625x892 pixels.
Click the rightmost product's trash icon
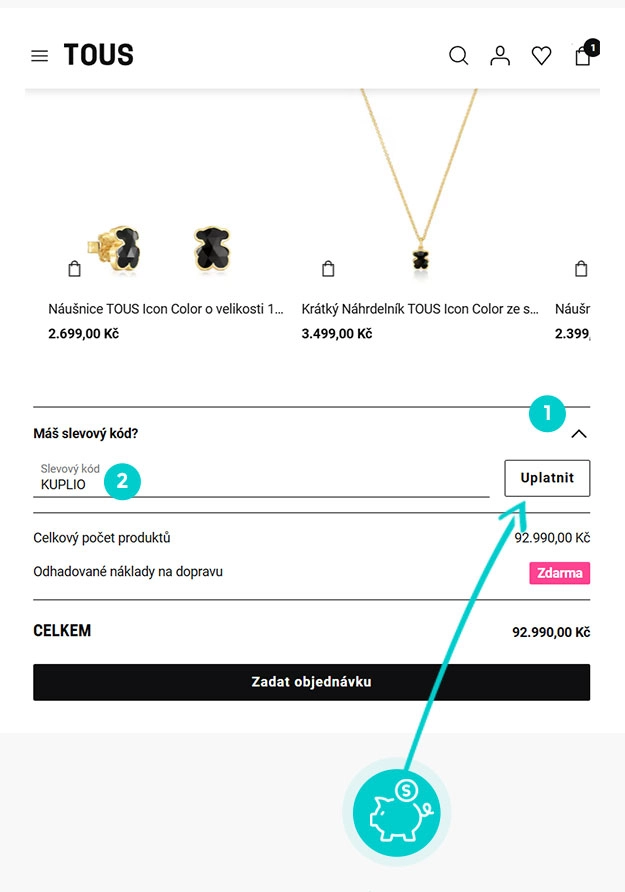tap(581, 268)
